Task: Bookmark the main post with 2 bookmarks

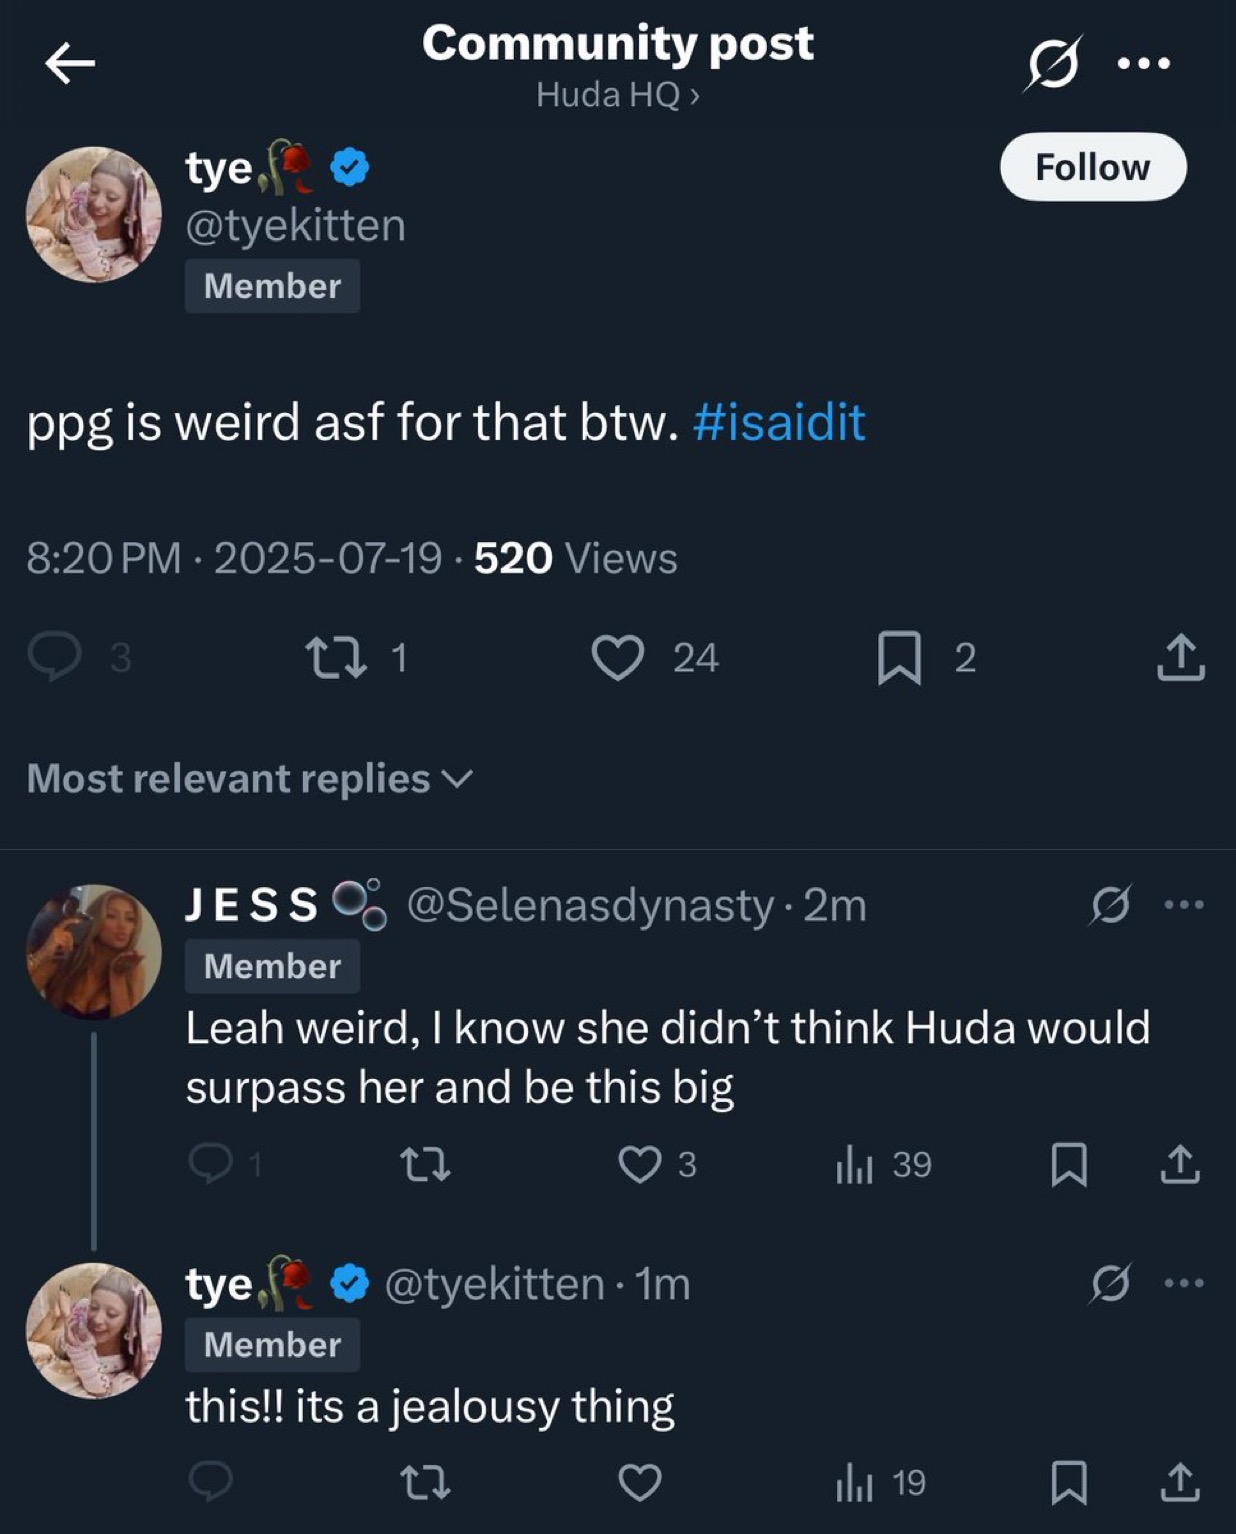Action: (899, 658)
